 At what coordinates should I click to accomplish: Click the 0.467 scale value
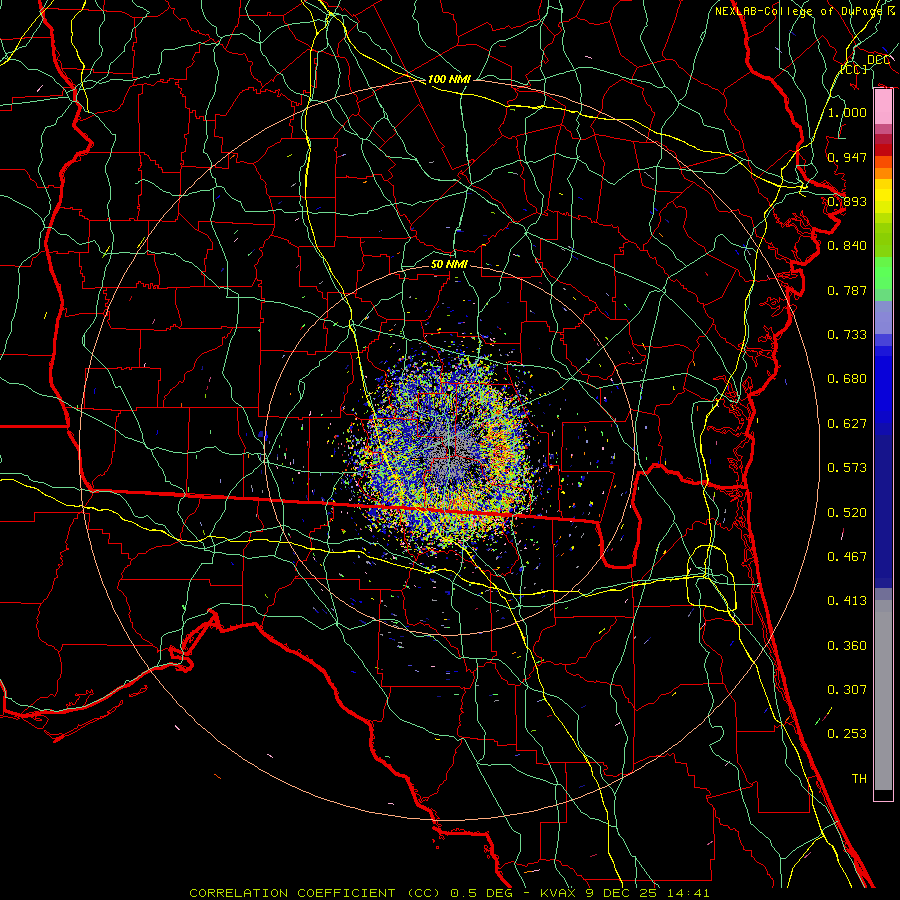(x=847, y=557)
